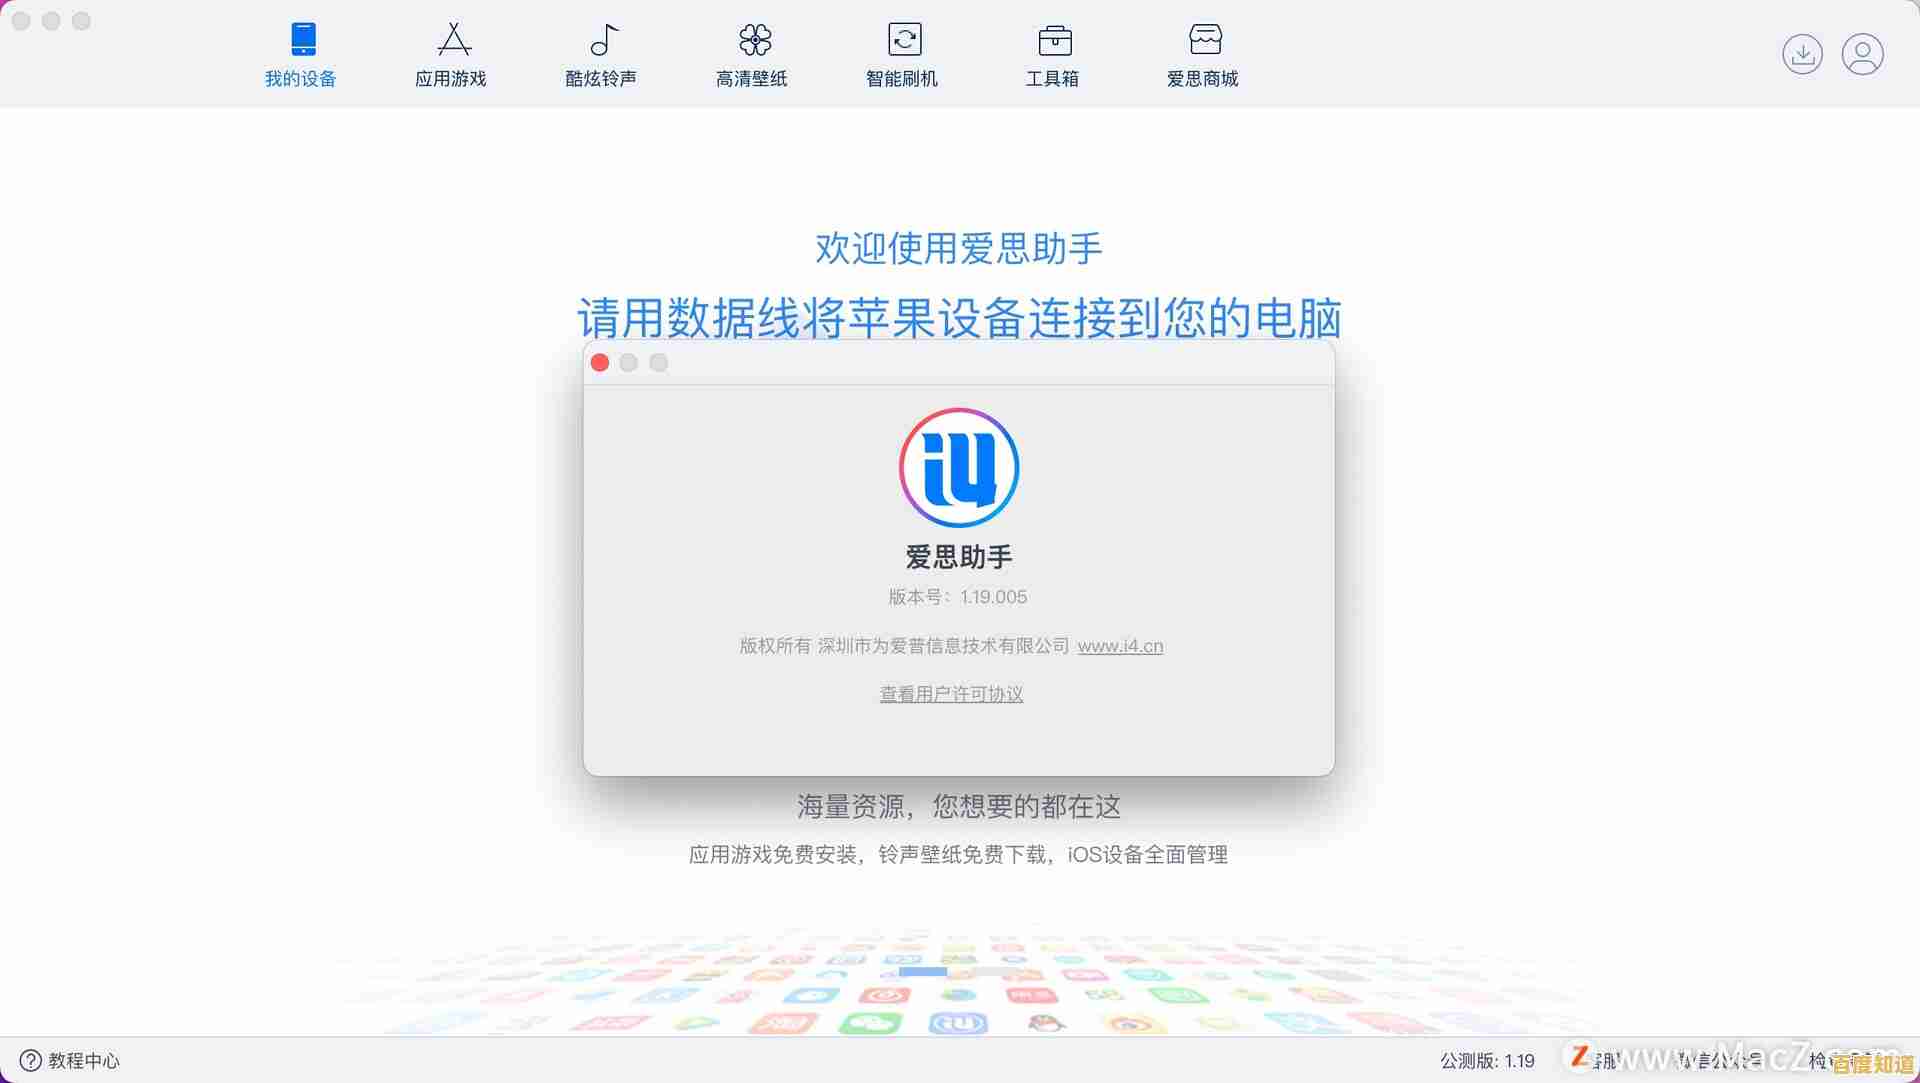Switch to the 我的设备 tab

(301, 55)
